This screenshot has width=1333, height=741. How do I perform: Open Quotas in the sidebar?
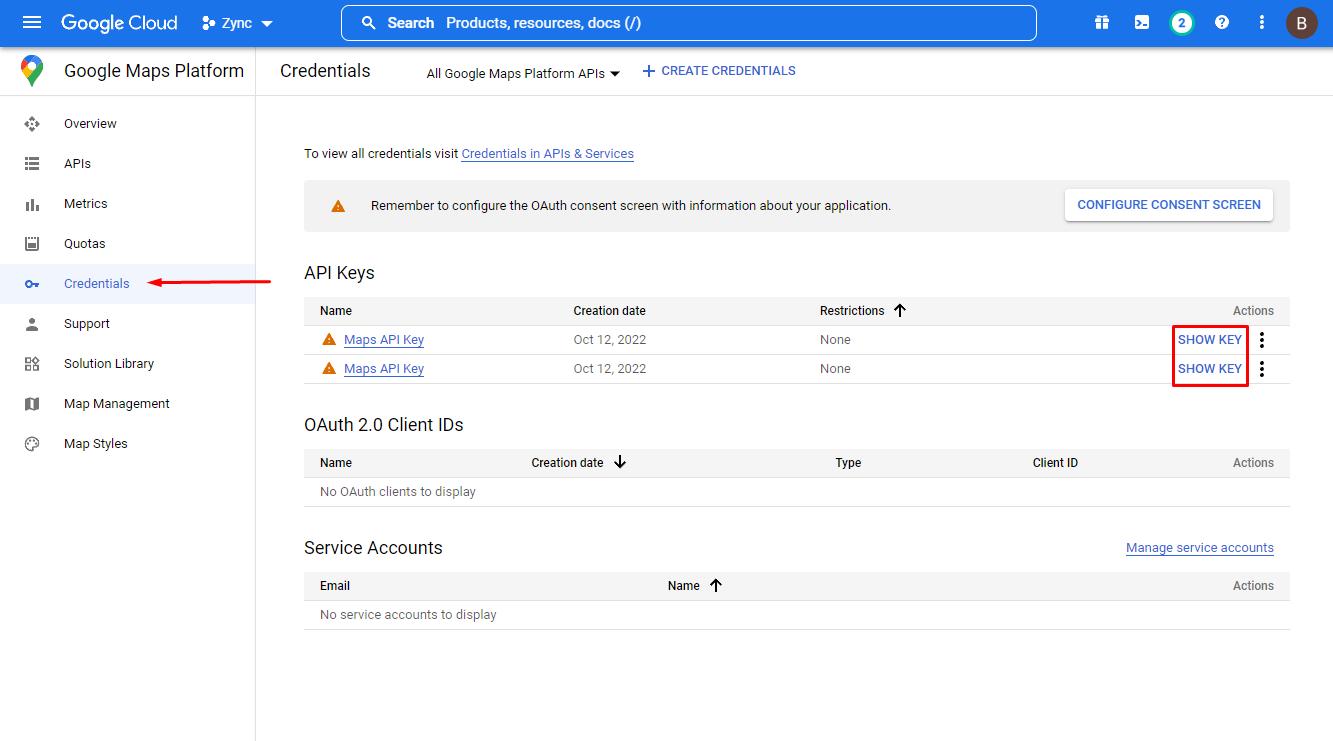pos(84,244)
